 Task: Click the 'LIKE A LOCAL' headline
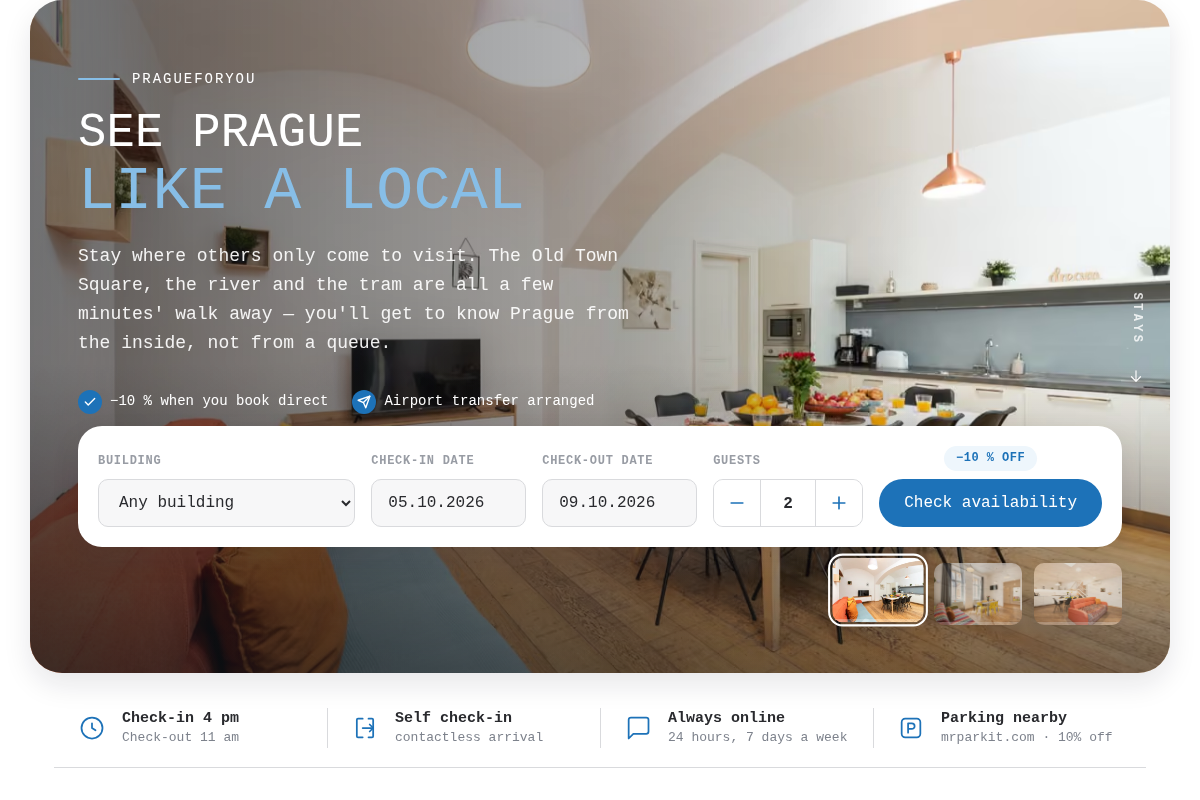click(301, 191)
